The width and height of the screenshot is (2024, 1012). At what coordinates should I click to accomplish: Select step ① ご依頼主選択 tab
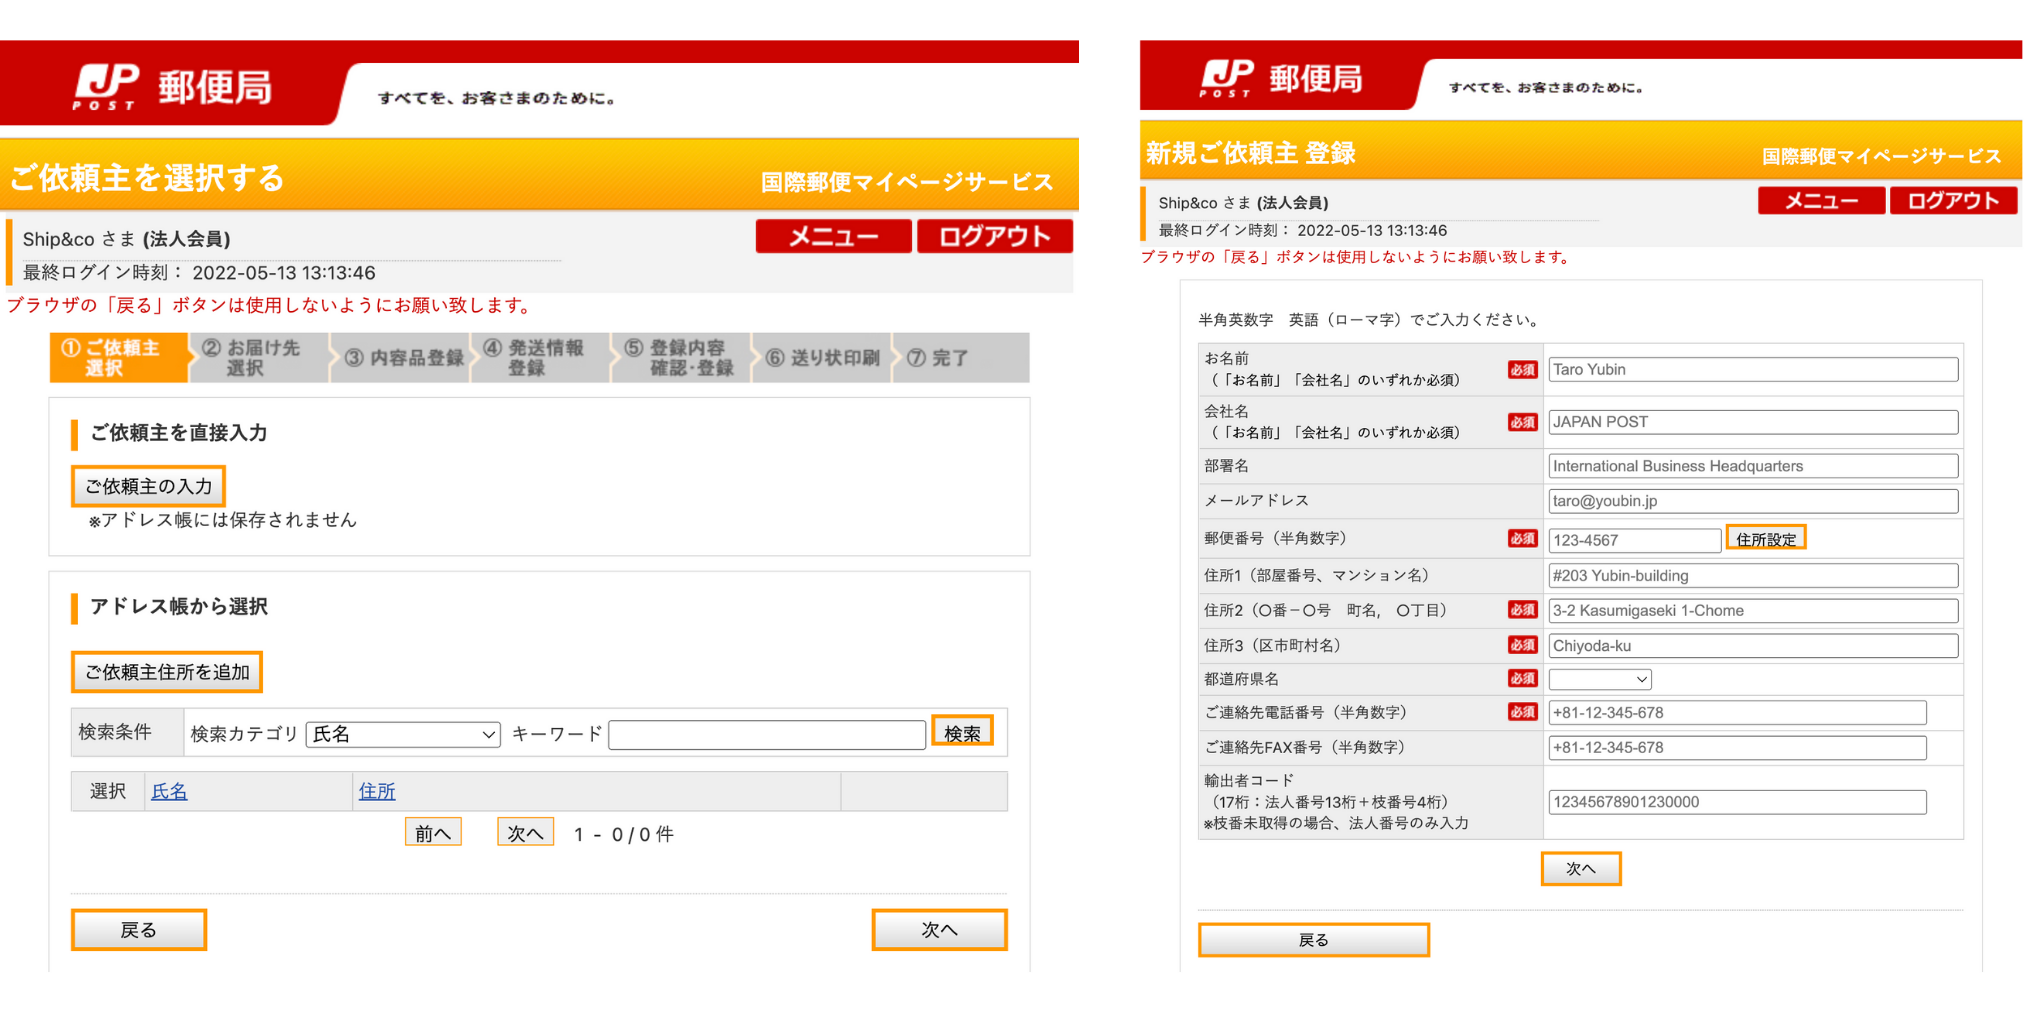click(118, 358)
